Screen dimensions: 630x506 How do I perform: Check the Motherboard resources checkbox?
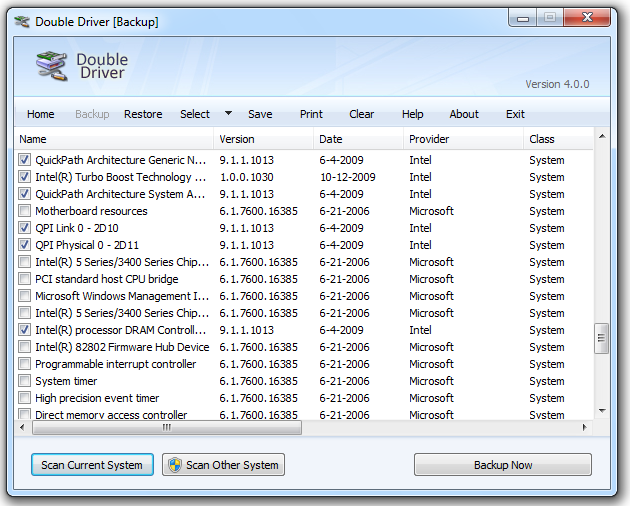24,211
